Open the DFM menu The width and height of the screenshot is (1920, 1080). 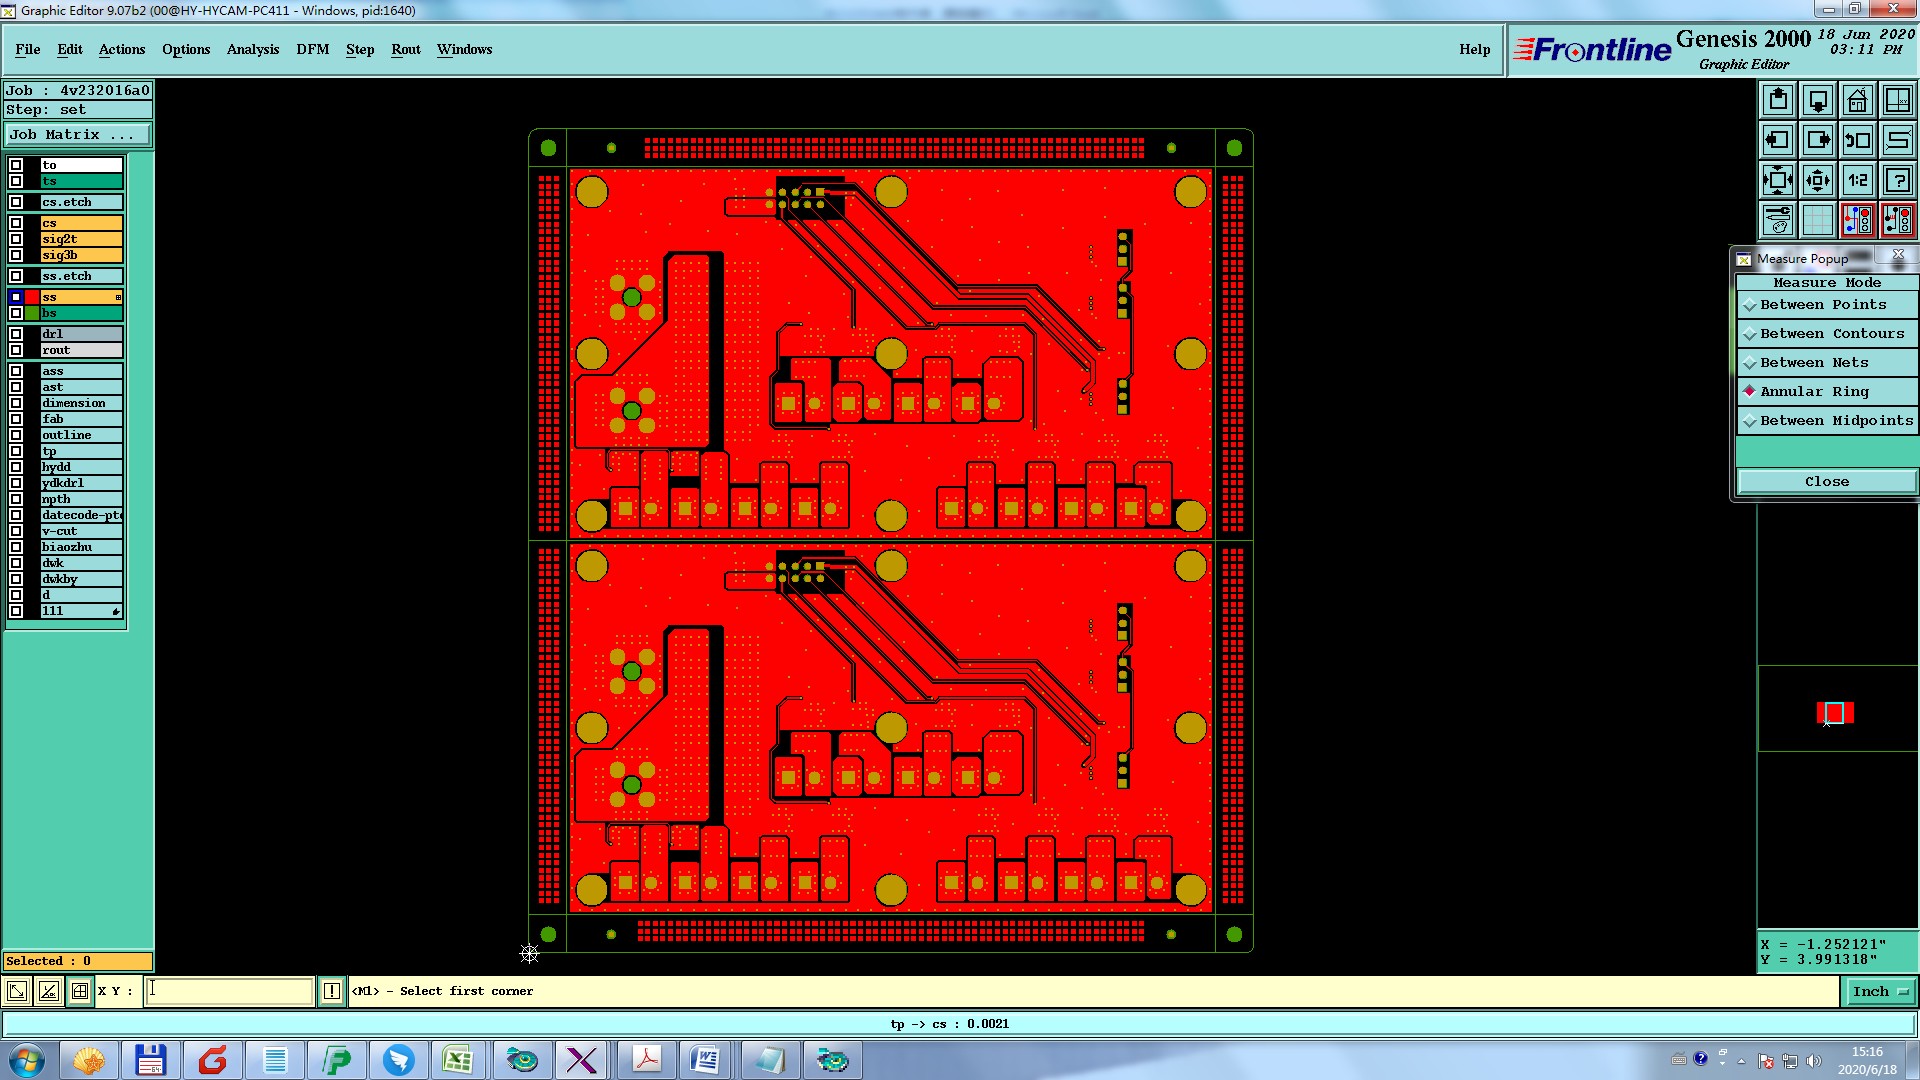click(x=312, y=49)
